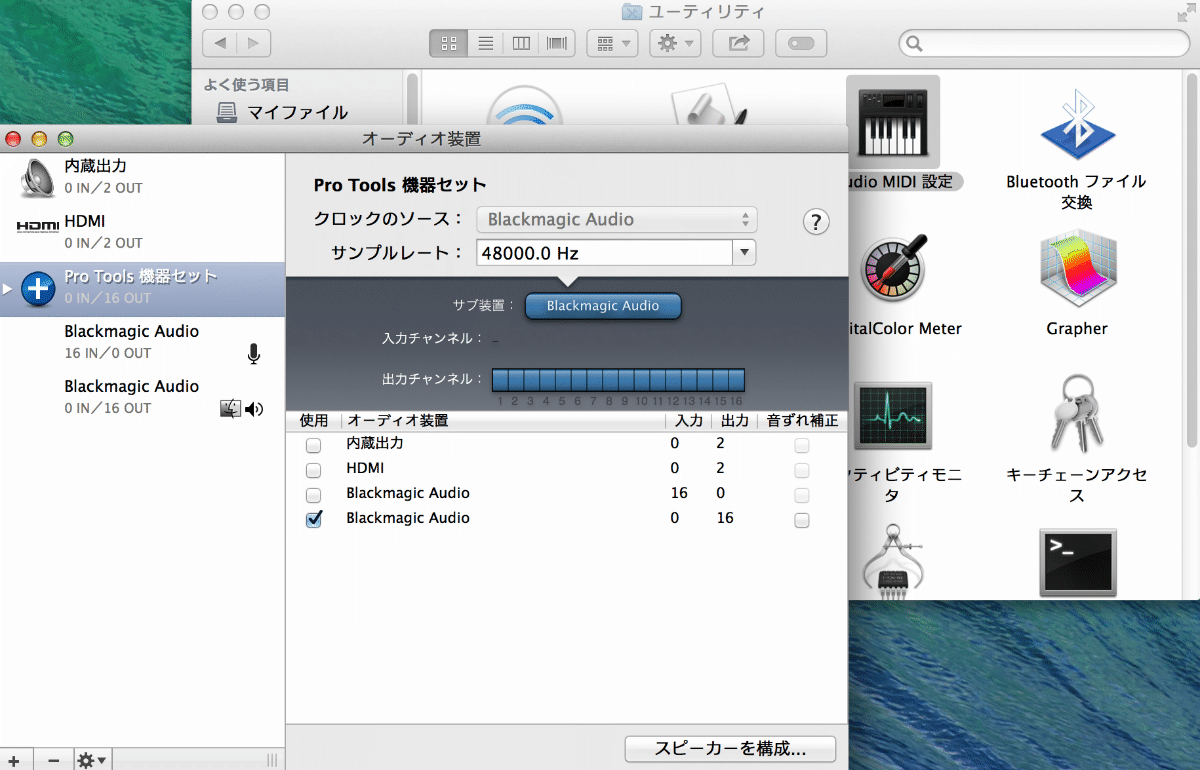Toggle drift correction for Blackmagic Audio 16-output

point(801,520)
